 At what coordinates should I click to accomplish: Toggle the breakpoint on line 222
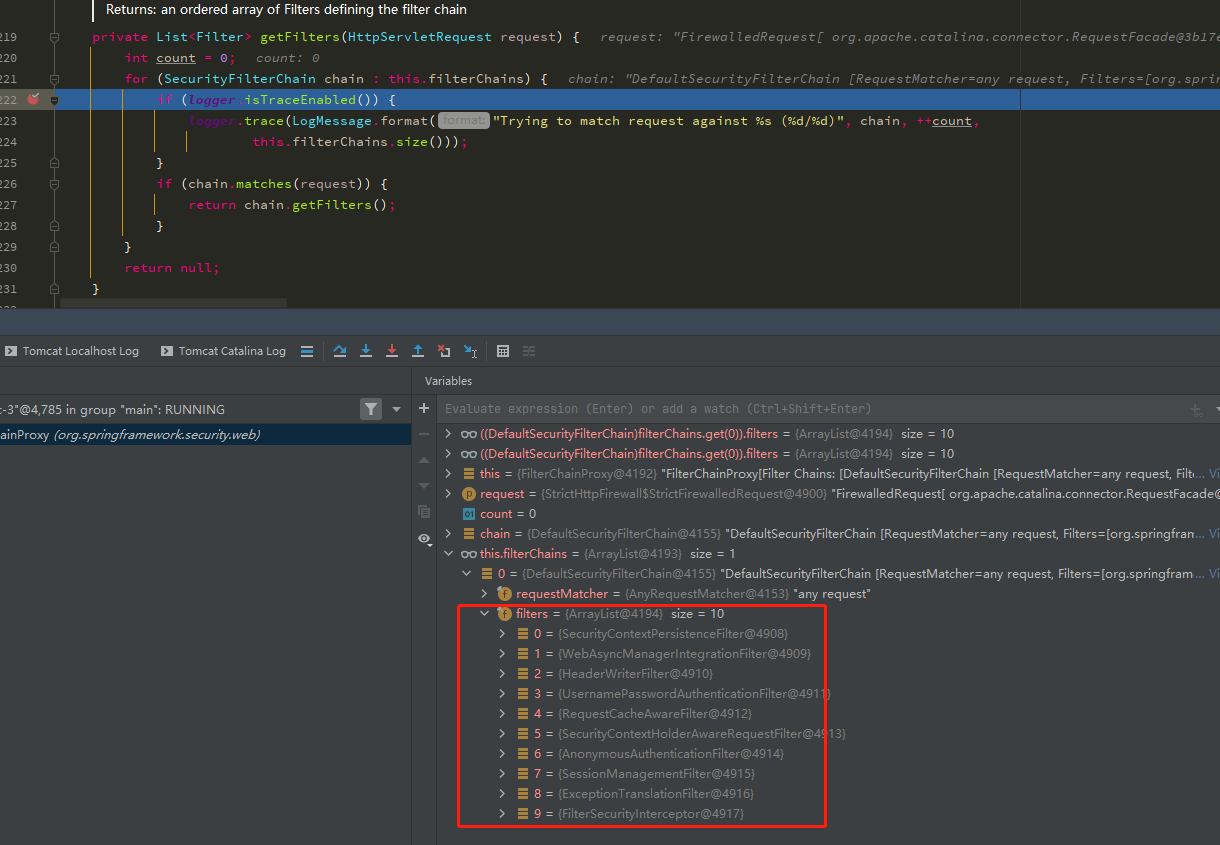[33, 99]
